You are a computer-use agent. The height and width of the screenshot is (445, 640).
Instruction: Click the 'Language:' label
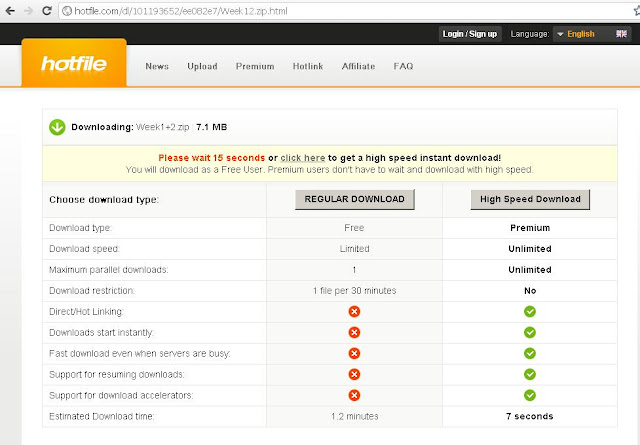click(530, 34)
